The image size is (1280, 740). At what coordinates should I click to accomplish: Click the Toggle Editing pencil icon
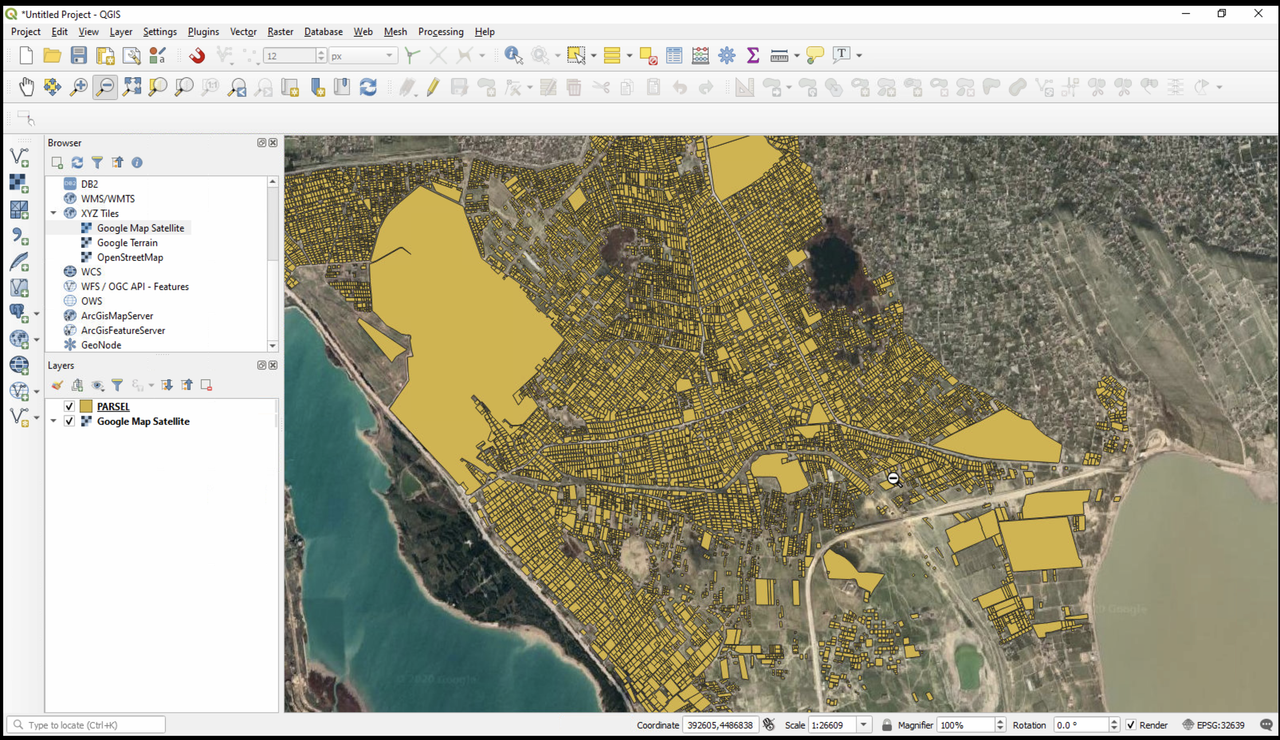(x=432, y=88)
